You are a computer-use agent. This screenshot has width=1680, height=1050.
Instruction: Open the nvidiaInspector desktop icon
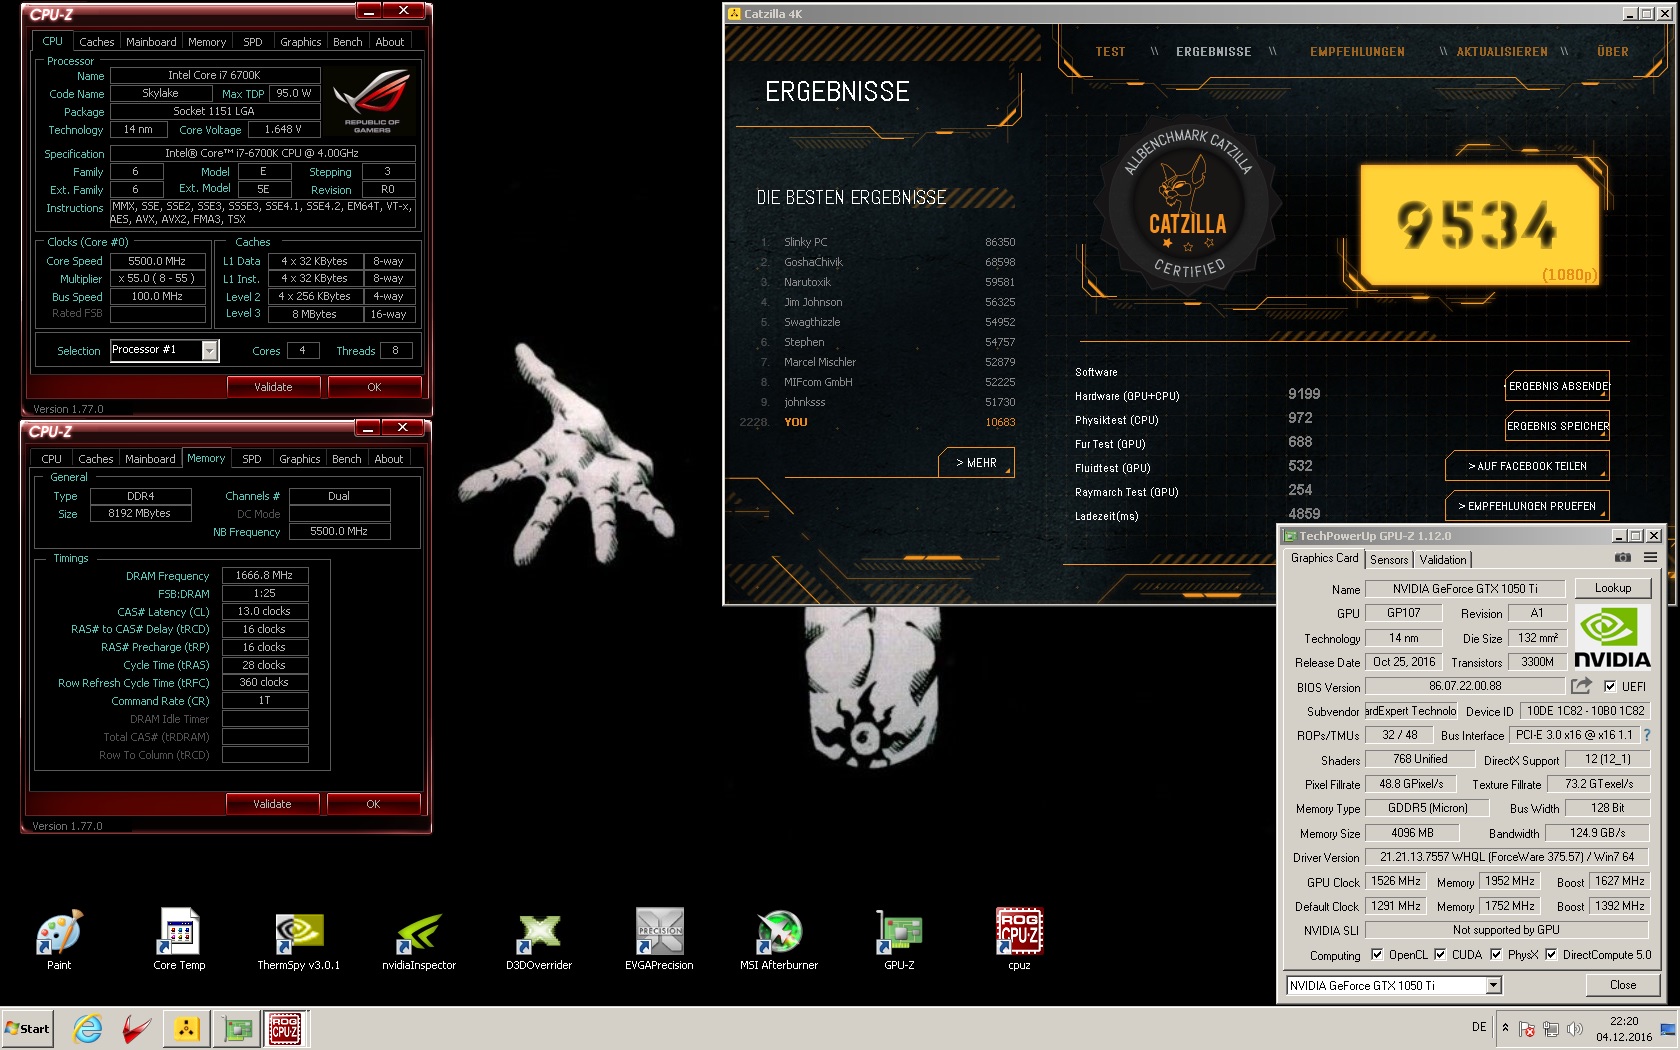tap(419, 939)
